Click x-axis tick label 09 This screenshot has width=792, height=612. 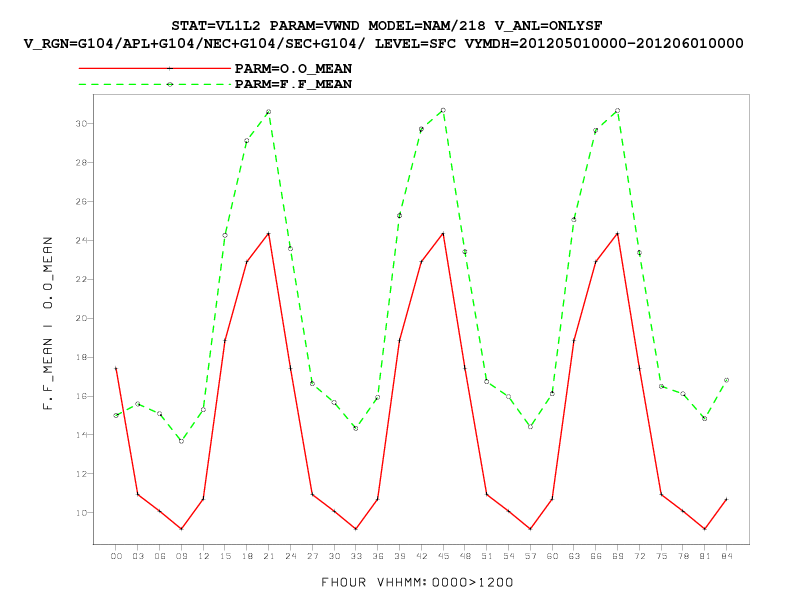click(181, 556)
